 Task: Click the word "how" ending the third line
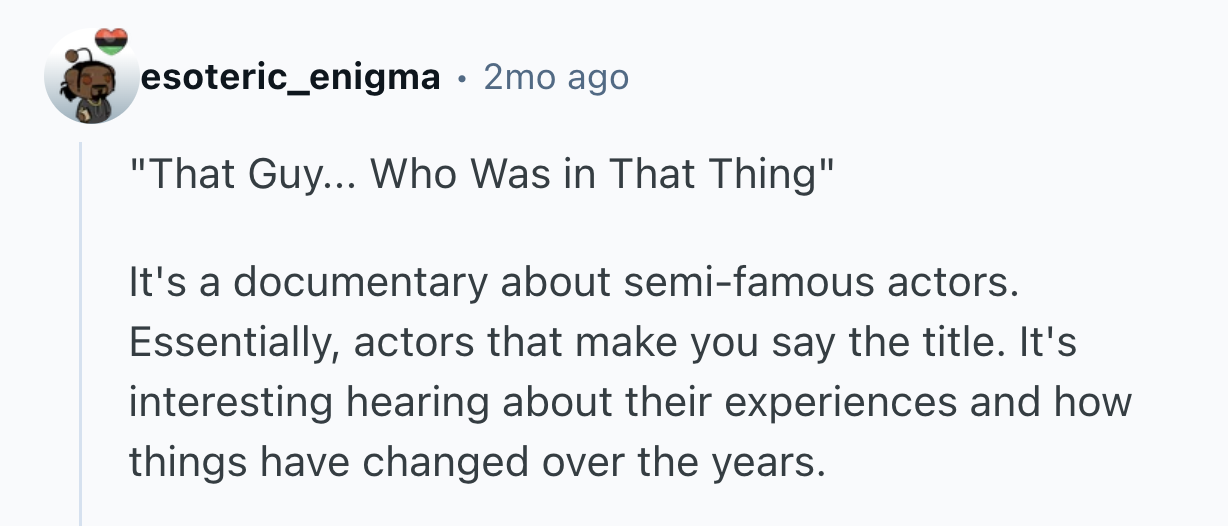(x=1092, y=402)
